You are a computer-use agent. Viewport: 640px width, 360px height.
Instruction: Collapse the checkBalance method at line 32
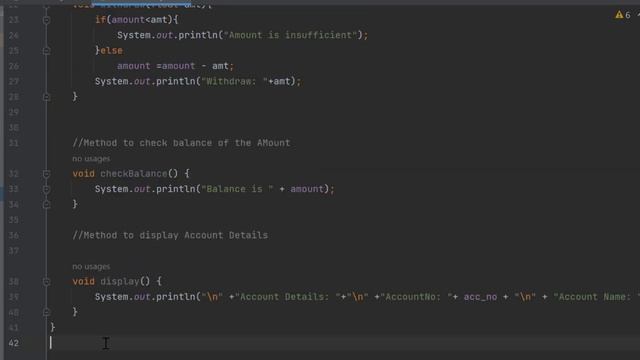(x=47, y=173)
